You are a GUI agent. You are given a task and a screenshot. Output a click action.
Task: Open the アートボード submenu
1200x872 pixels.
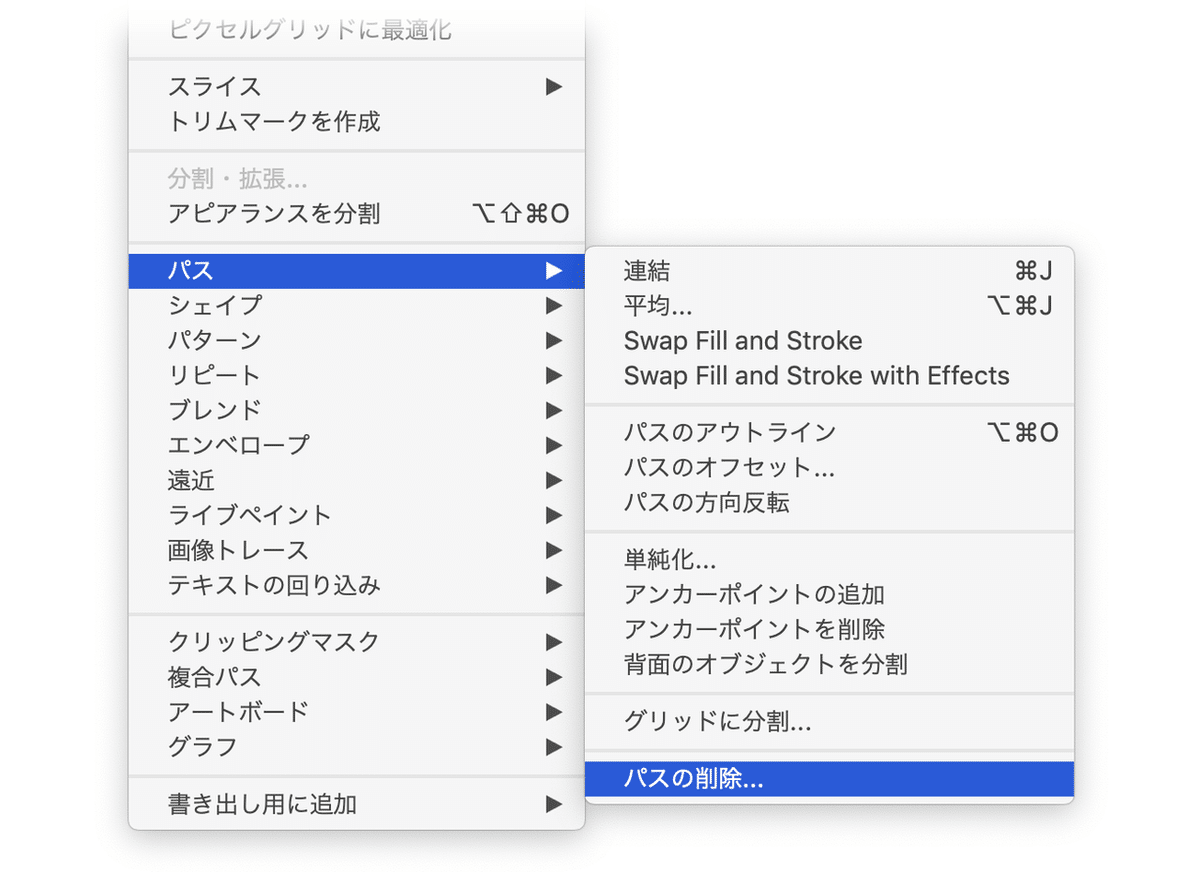[x=356, y=712]
